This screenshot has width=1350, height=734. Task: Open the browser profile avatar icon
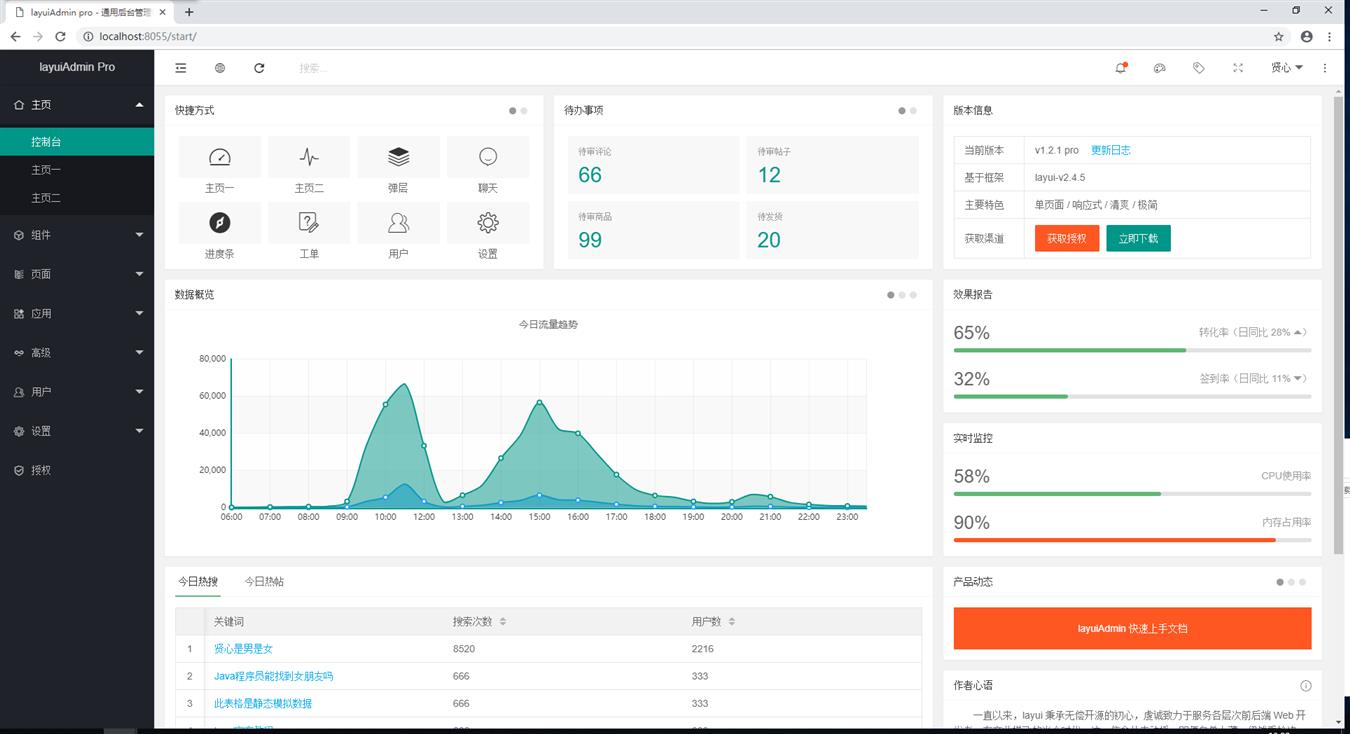[1306, 36]
